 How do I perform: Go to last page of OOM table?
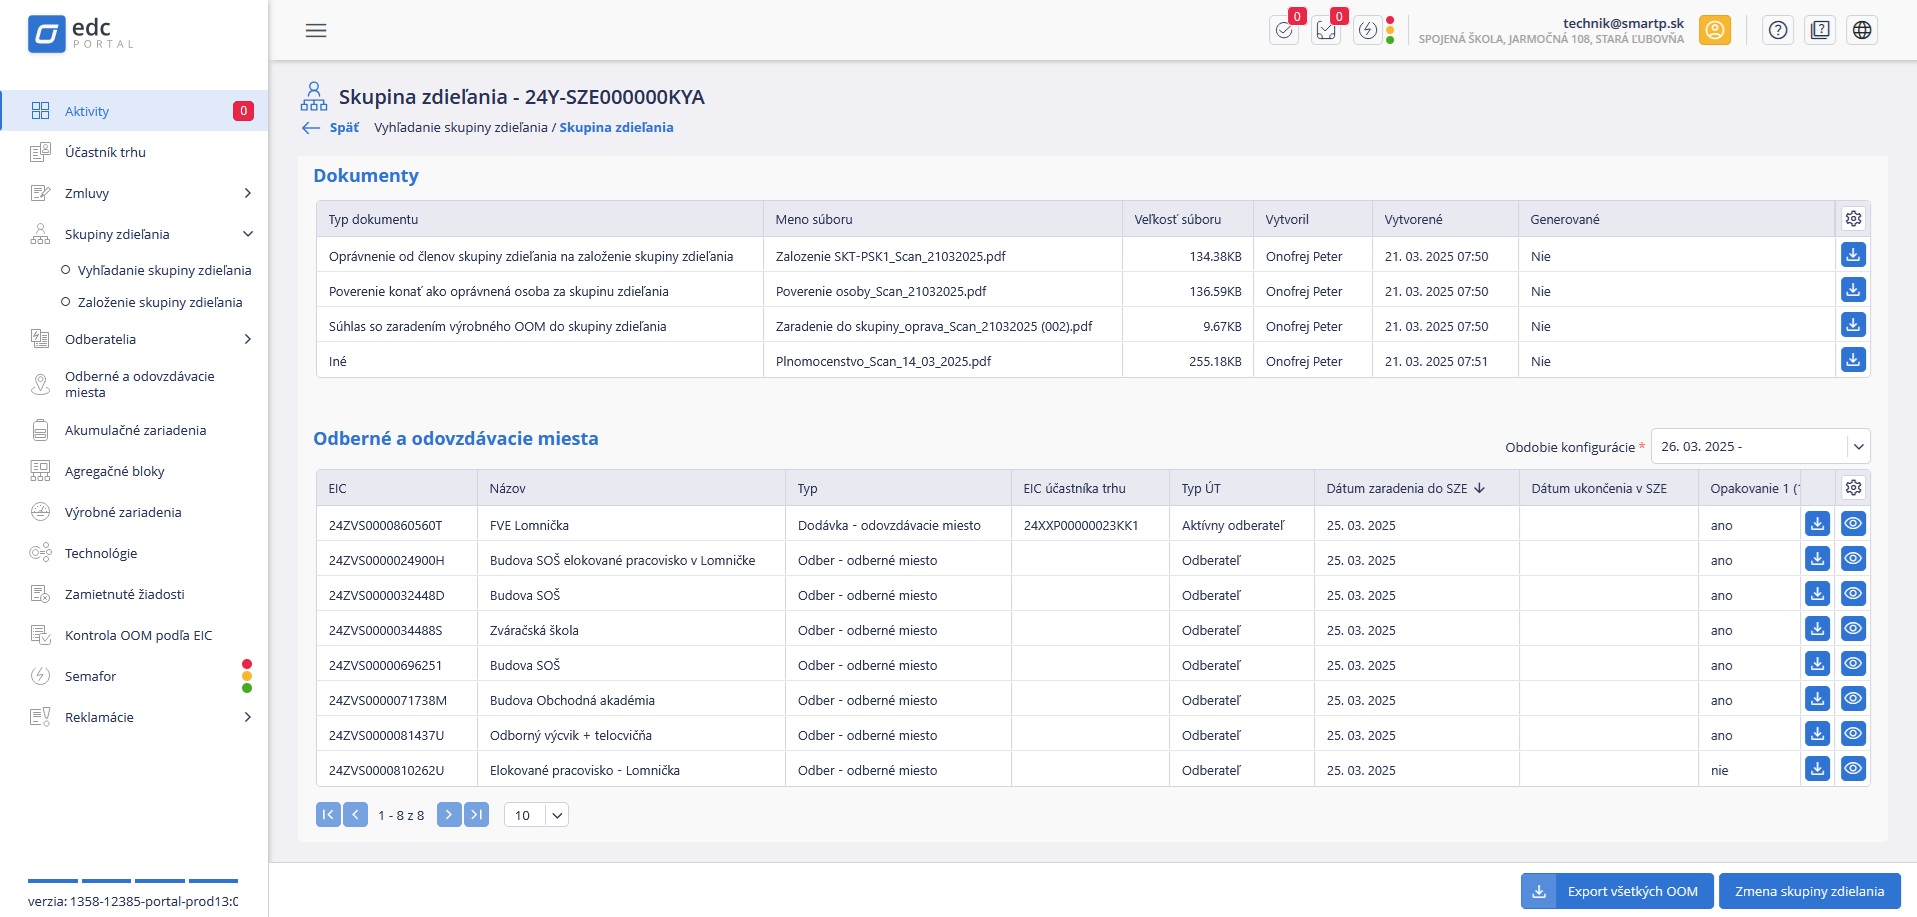pos(476,815)
